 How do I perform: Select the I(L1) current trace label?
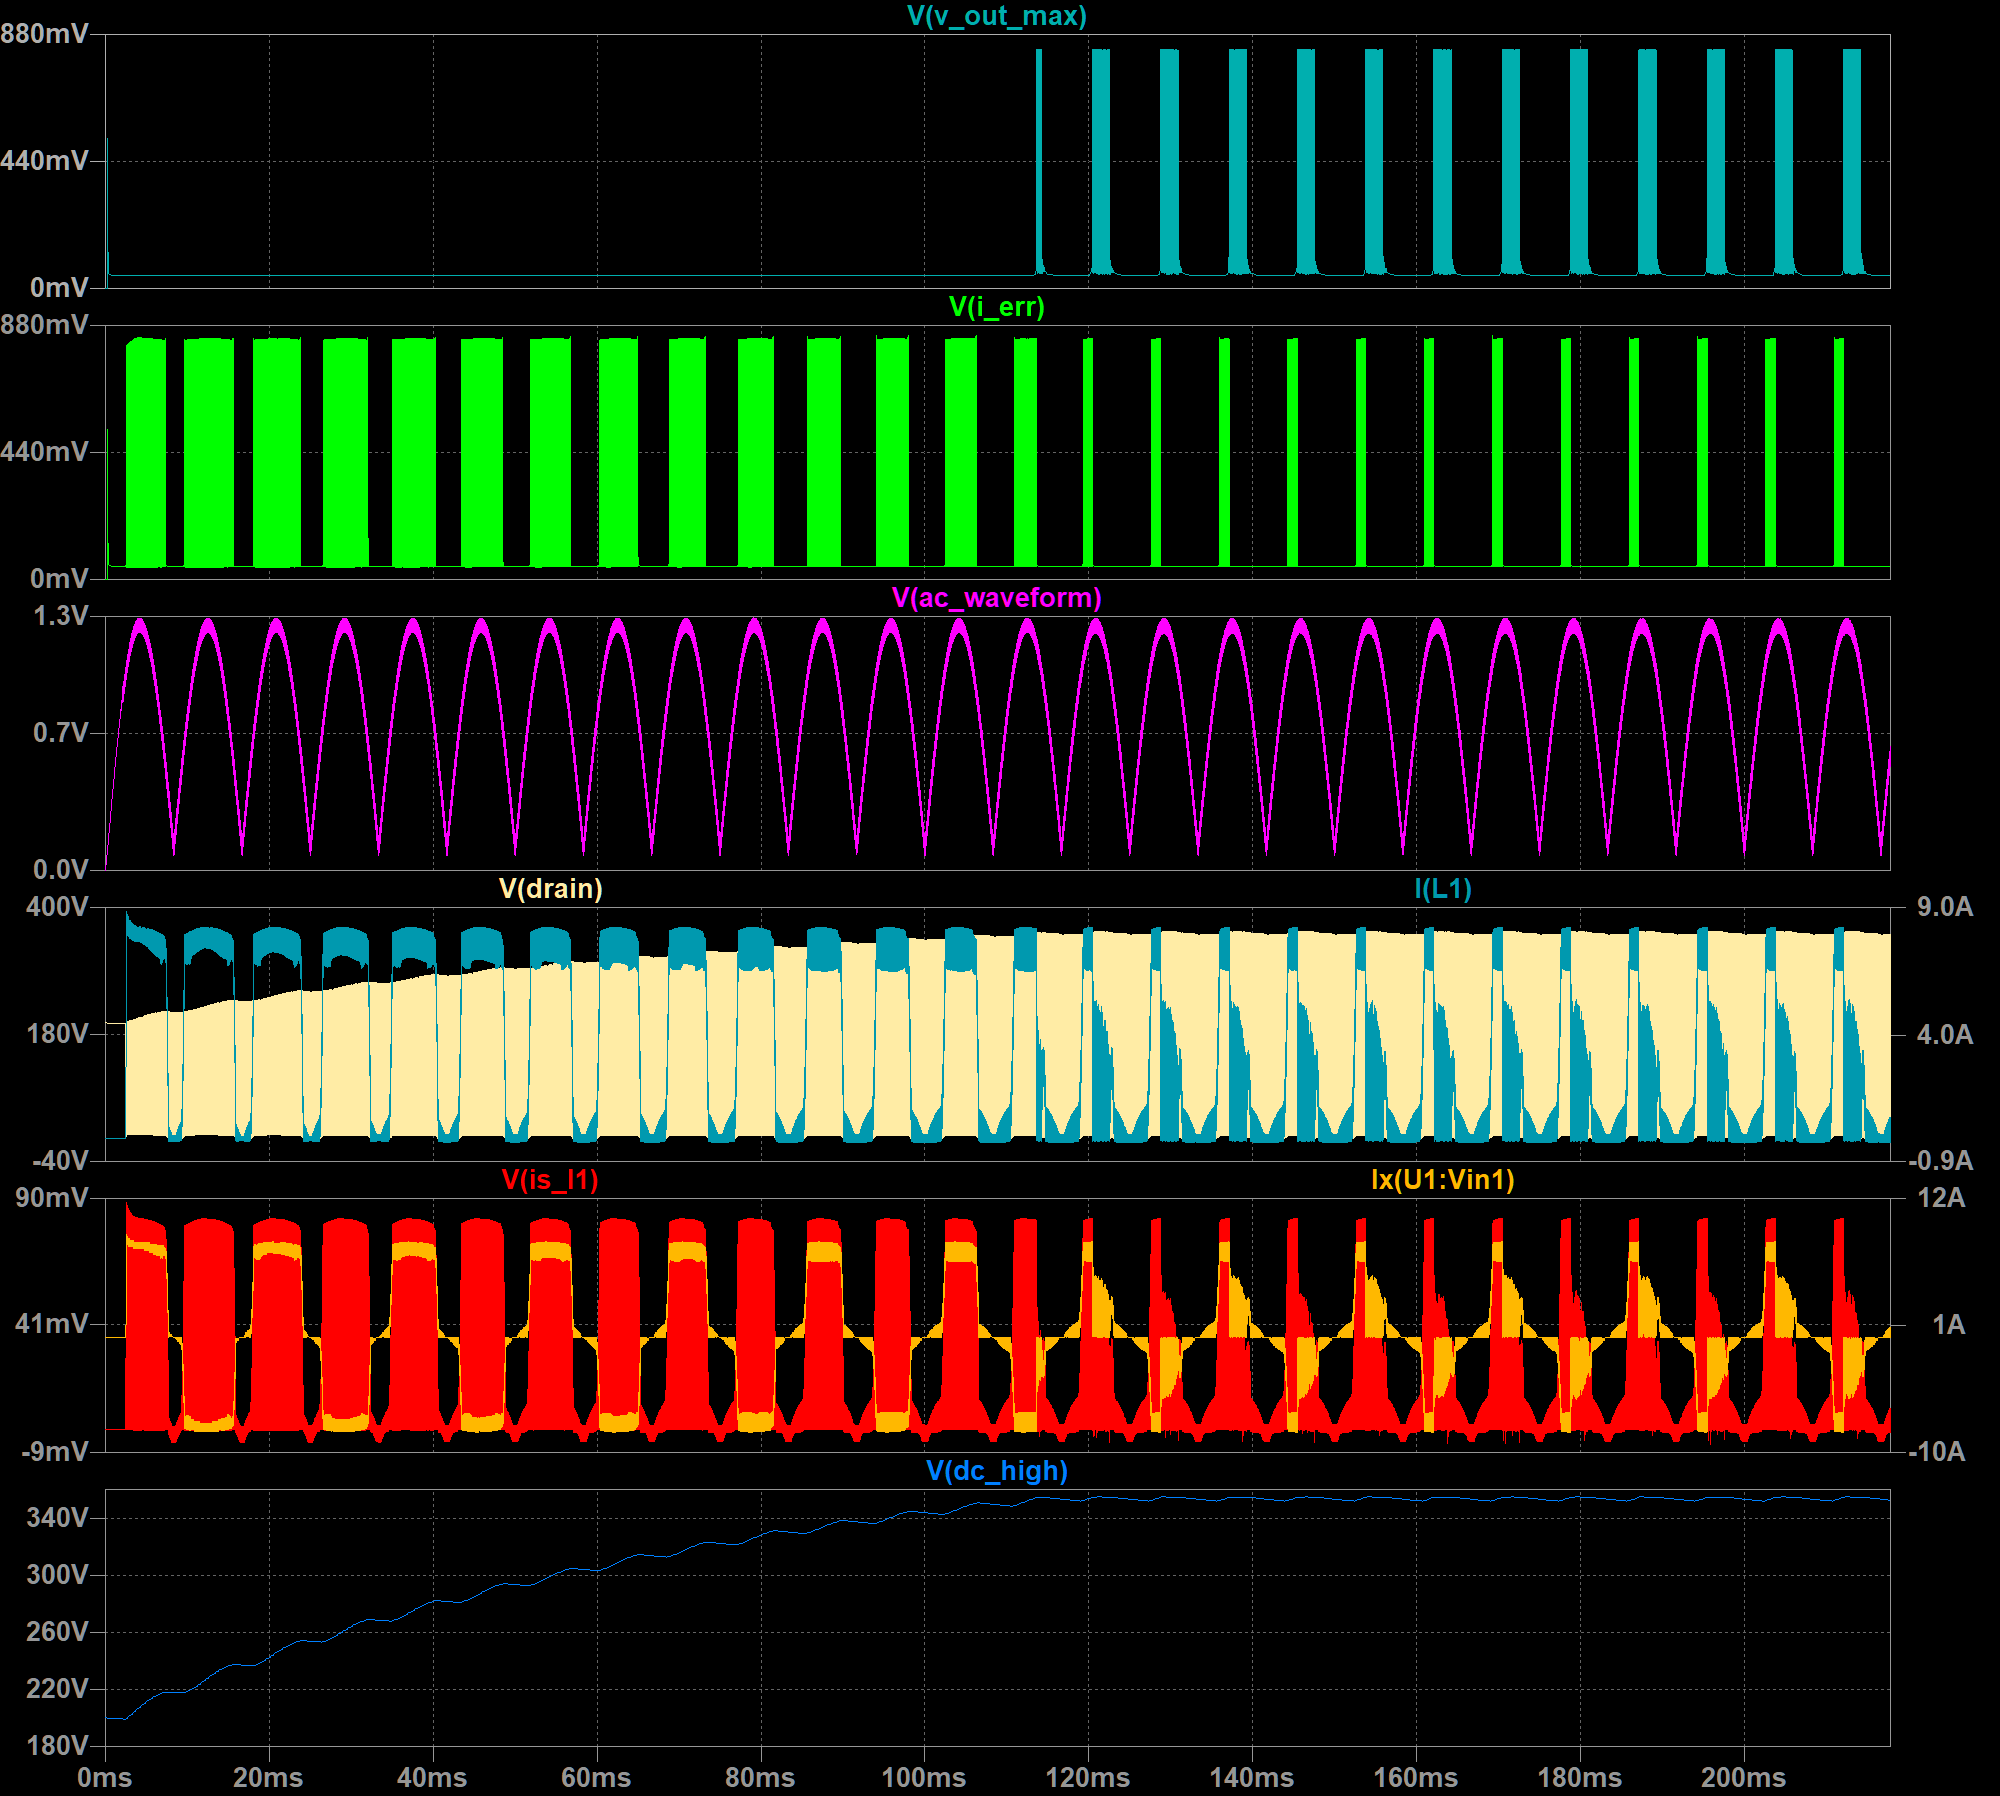(x=1442, y=889)
